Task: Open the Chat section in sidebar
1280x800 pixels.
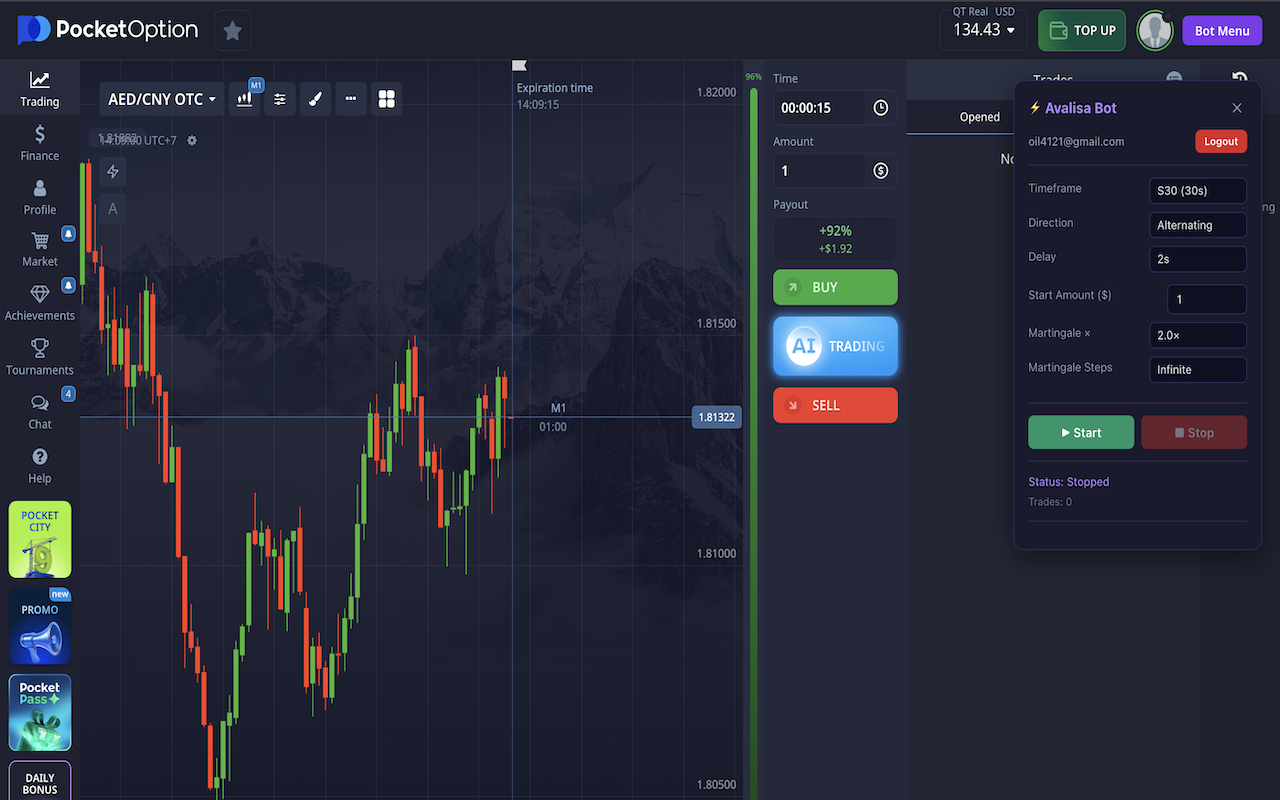Action: pos(40,411)
